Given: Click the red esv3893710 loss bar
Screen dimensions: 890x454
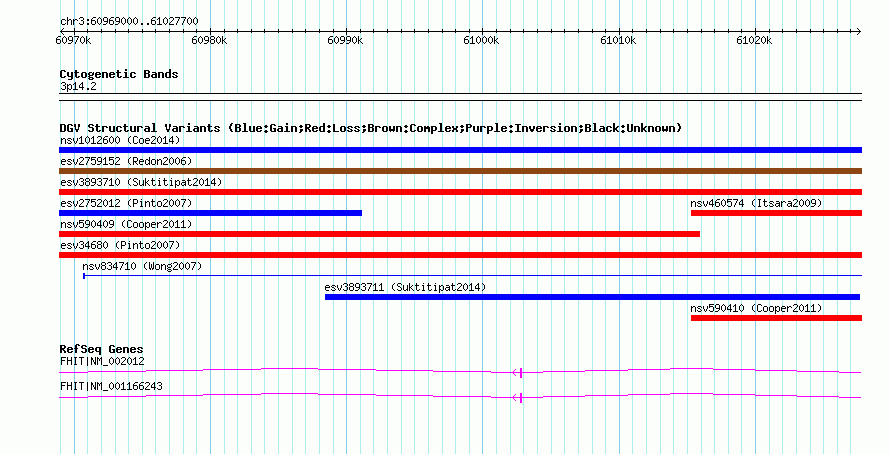Looking at the screenshot, I should click(x=460, y=192).
